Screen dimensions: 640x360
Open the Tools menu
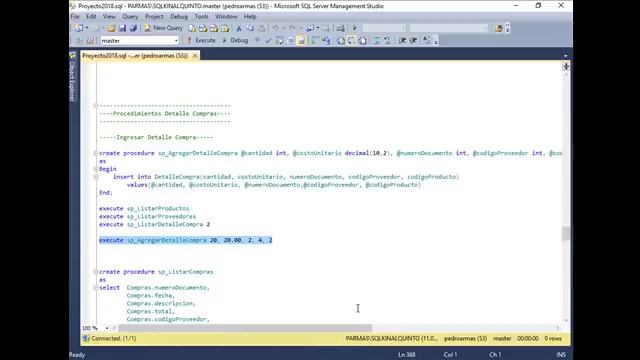(201, 17)
